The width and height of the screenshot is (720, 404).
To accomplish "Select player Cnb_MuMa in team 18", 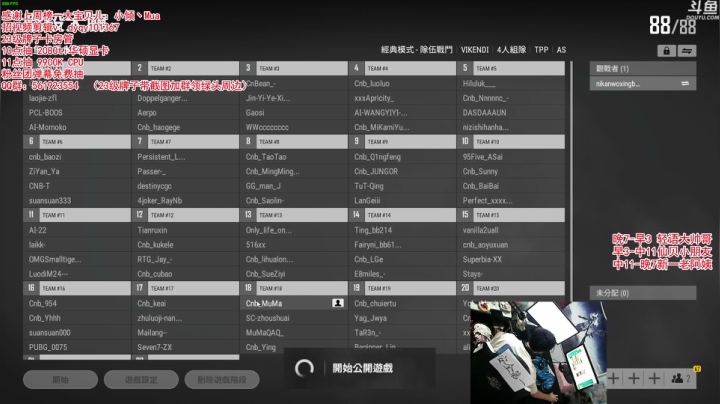I will 294,303.
